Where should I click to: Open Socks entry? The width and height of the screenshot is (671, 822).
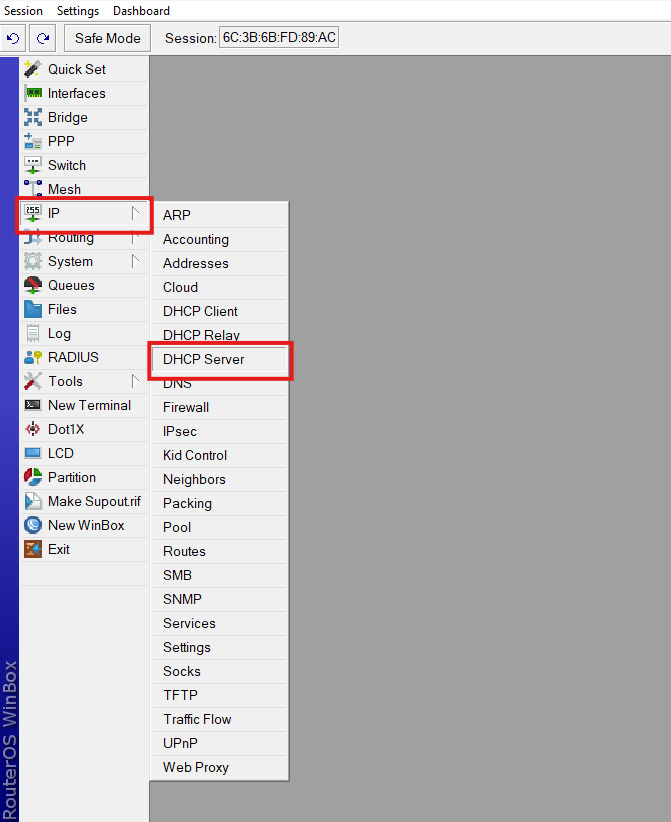pos(220,672)
